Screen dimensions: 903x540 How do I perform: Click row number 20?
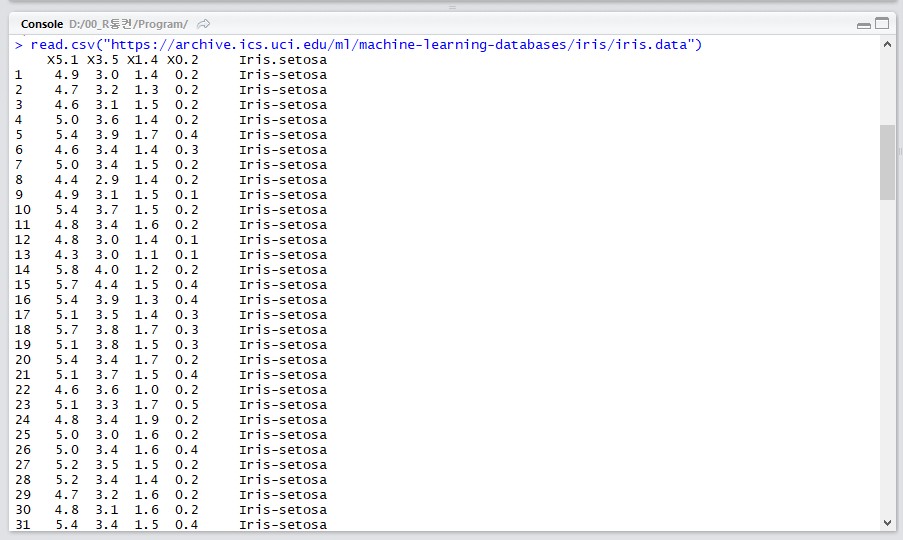[22, 360]
